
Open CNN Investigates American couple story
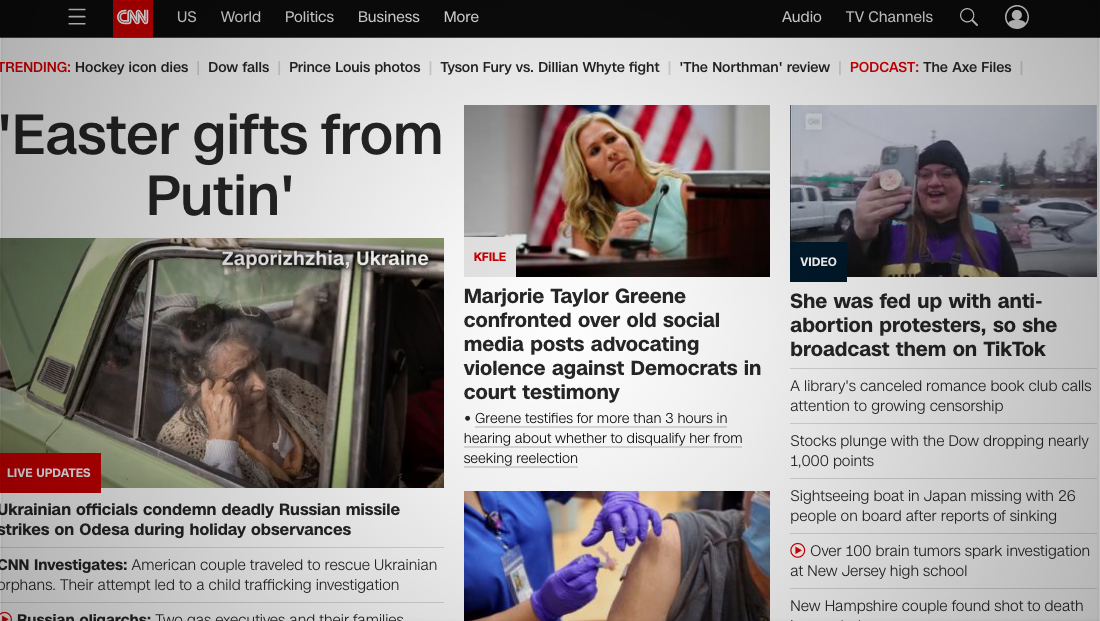pos(218,575)
